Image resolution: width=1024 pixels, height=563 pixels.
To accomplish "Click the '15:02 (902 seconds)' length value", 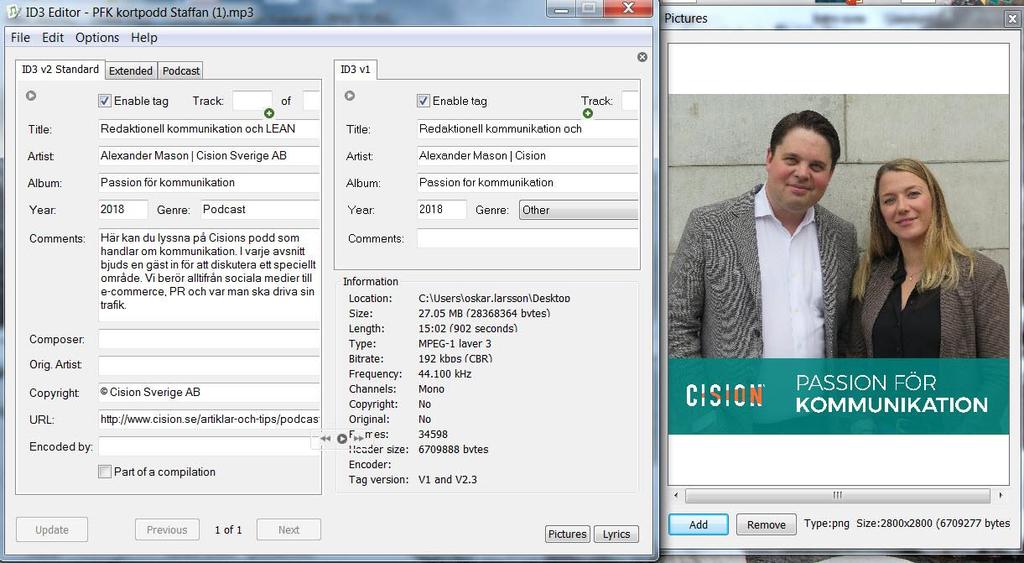I will click(x=468, y=329).
